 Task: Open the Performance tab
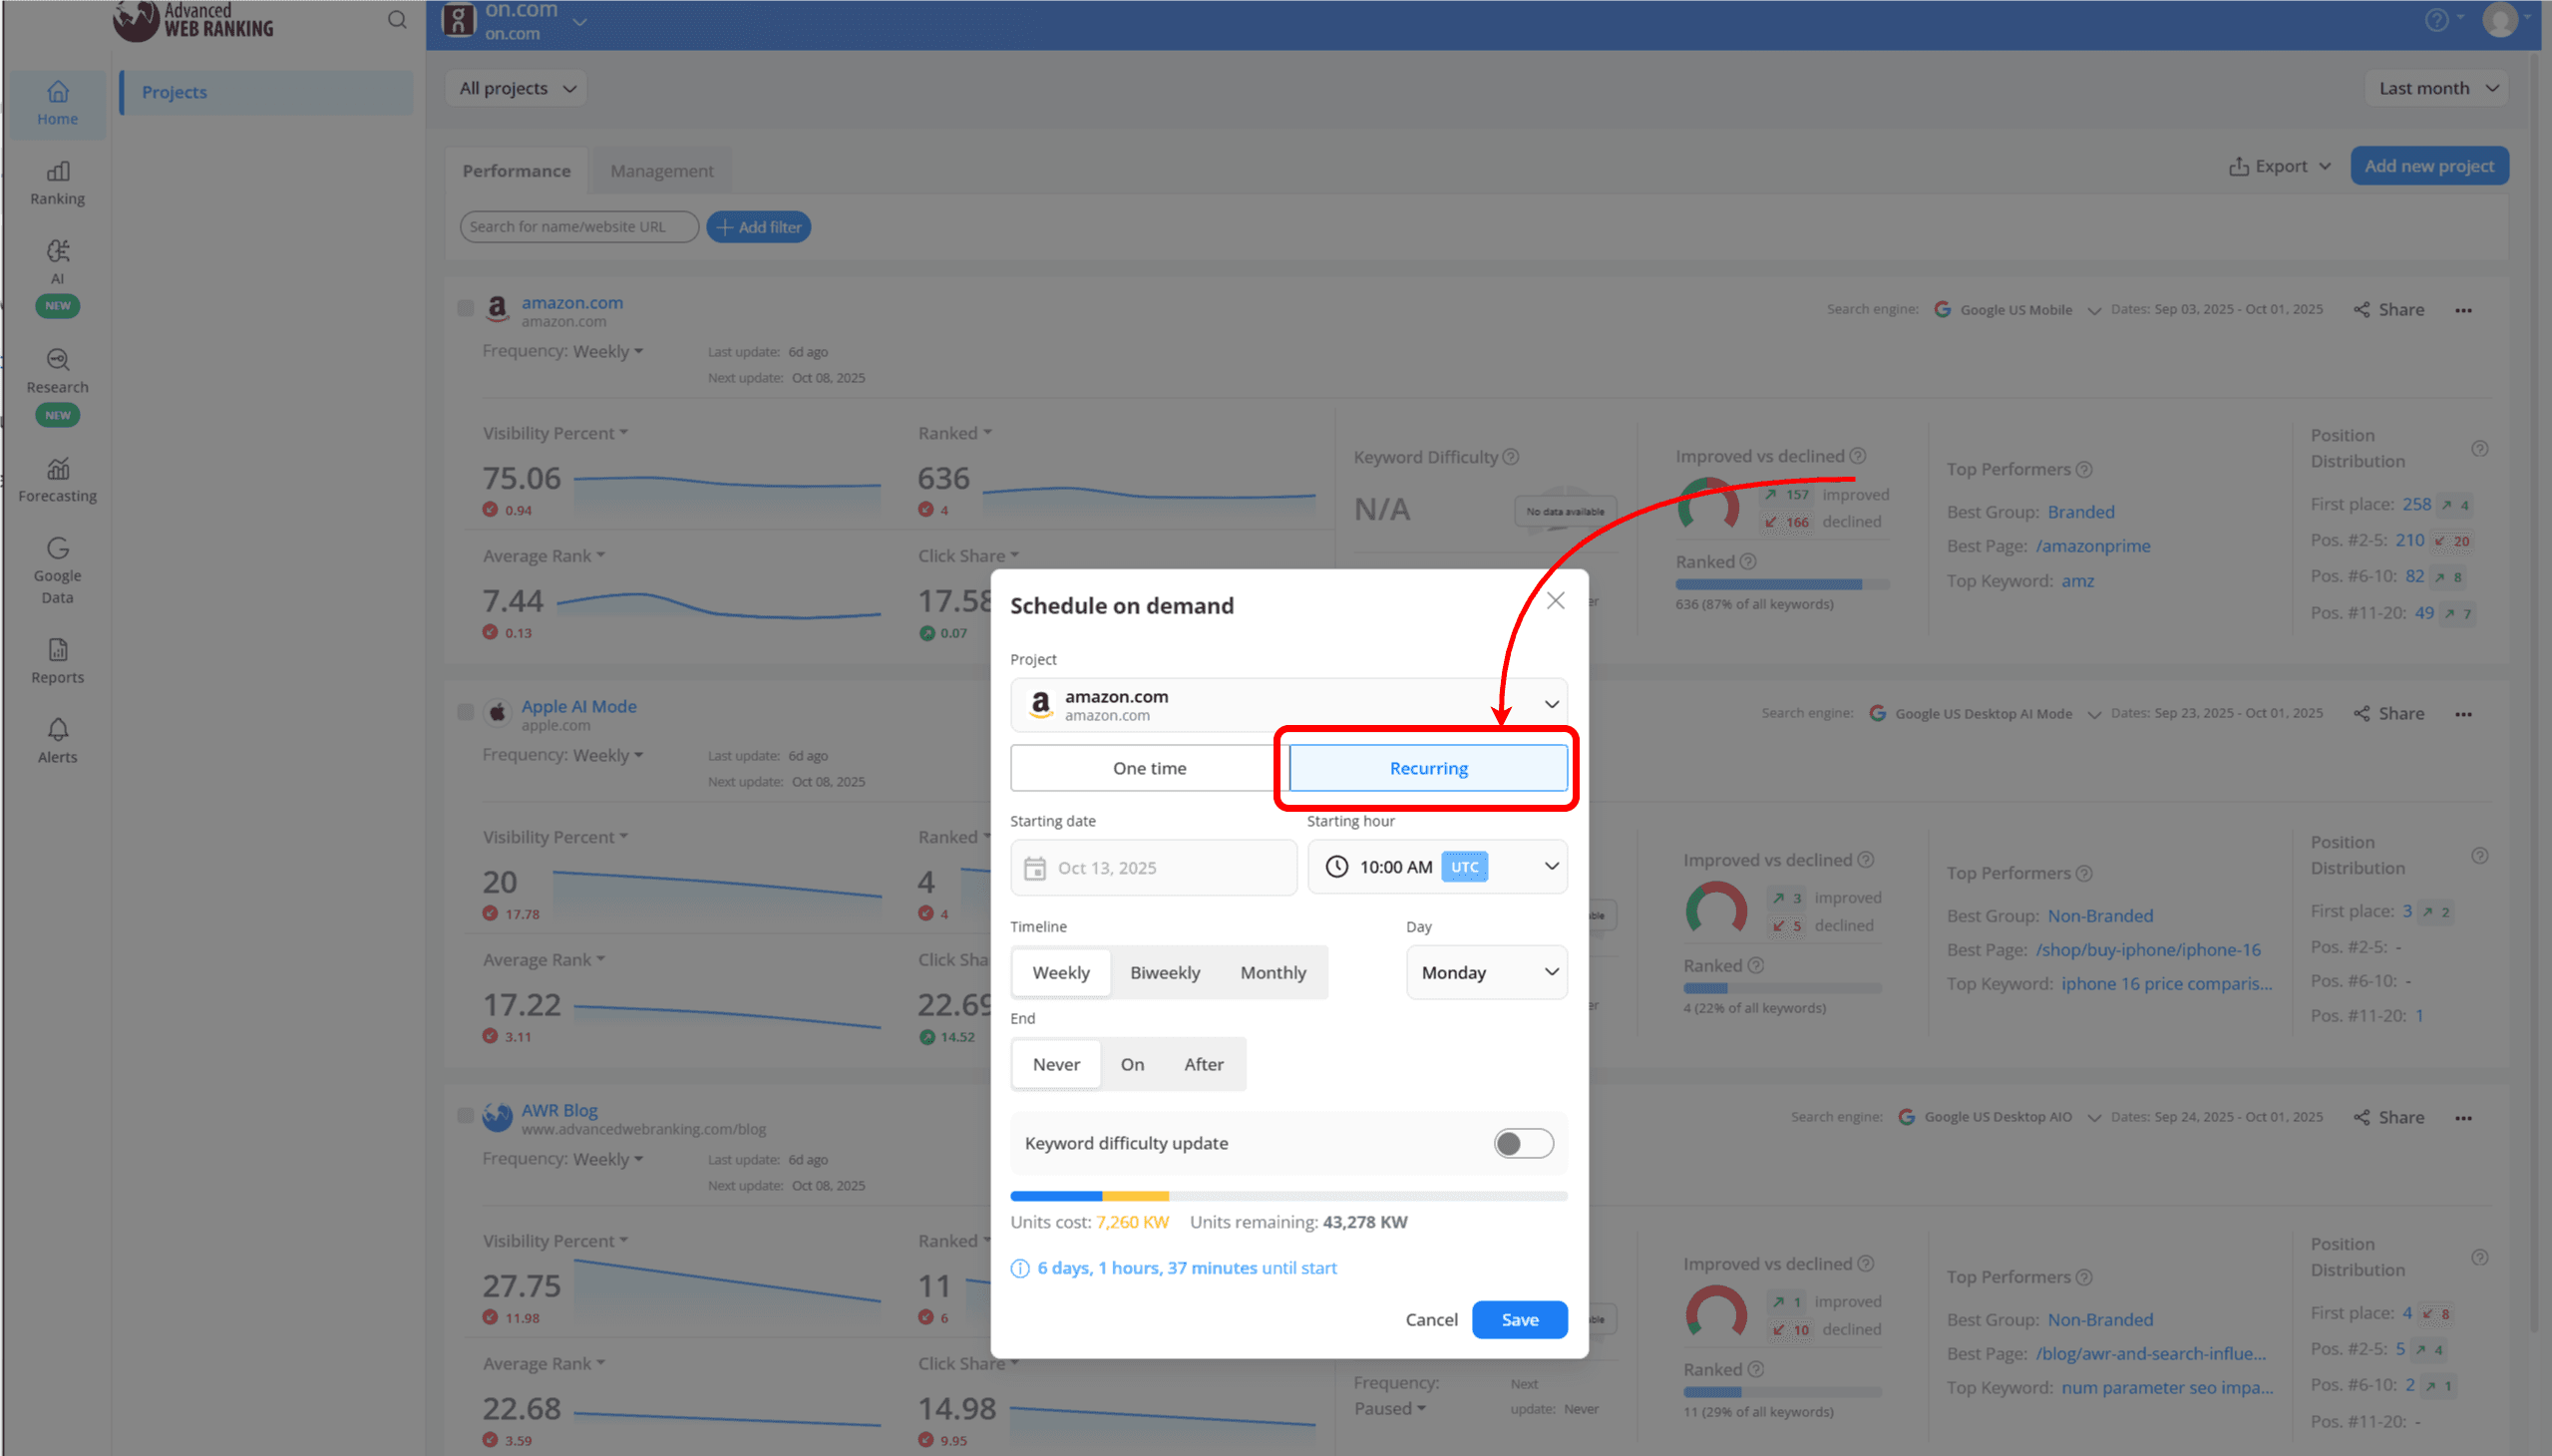516,171
